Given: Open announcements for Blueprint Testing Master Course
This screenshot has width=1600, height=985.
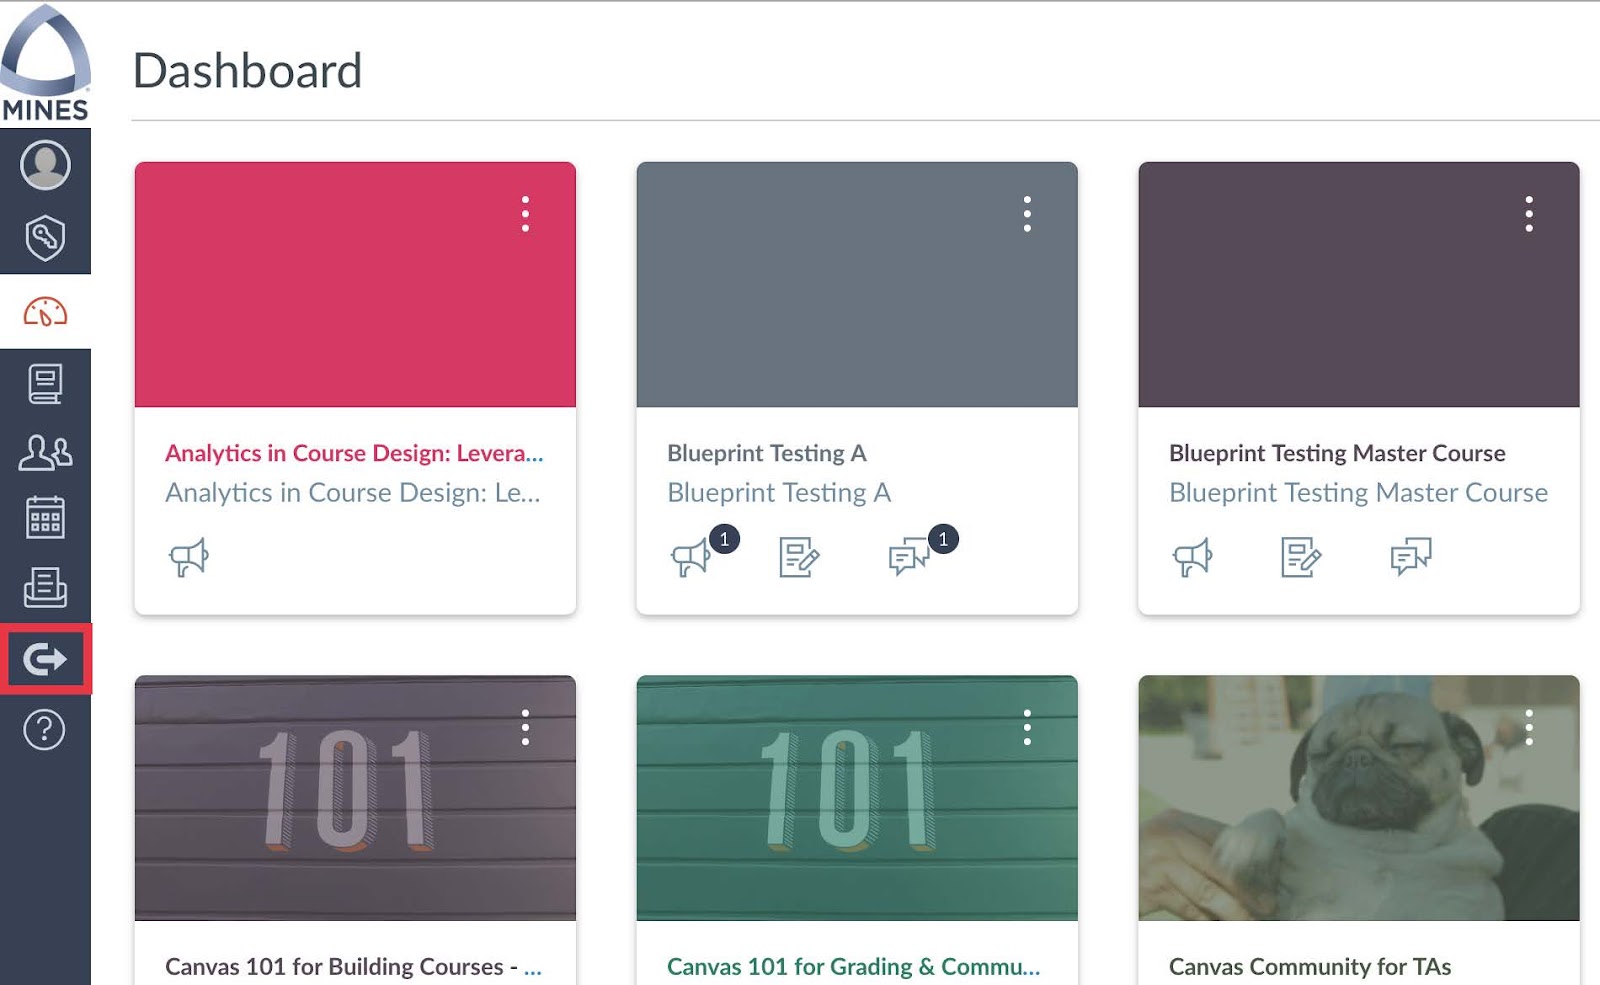Looking at the screenshot, I should point(1193,557).
